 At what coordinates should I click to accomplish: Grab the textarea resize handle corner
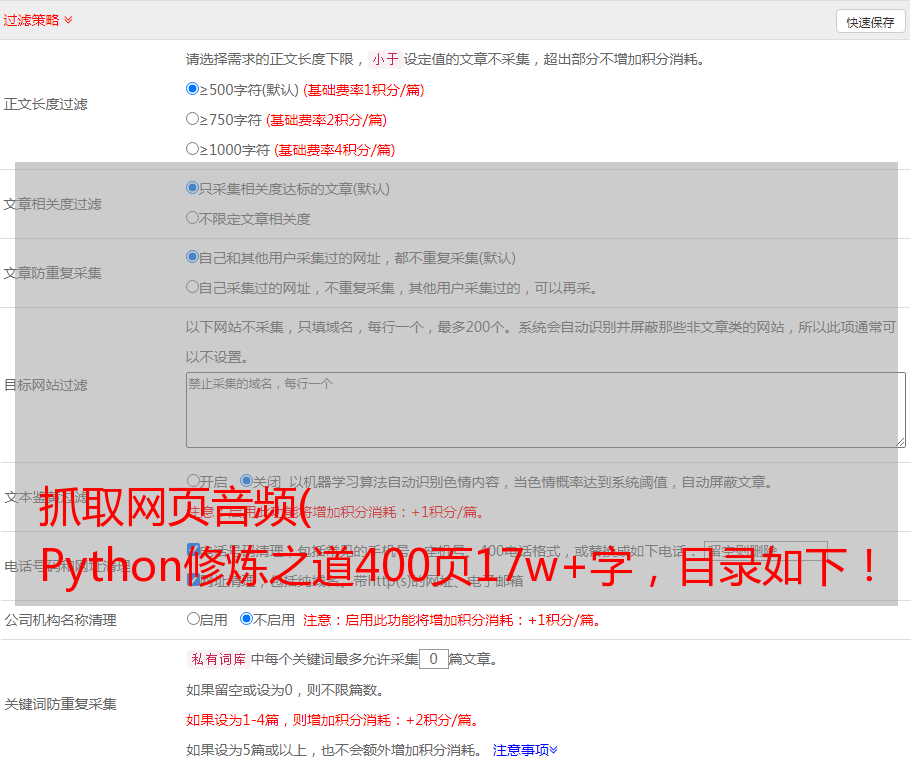900,443
